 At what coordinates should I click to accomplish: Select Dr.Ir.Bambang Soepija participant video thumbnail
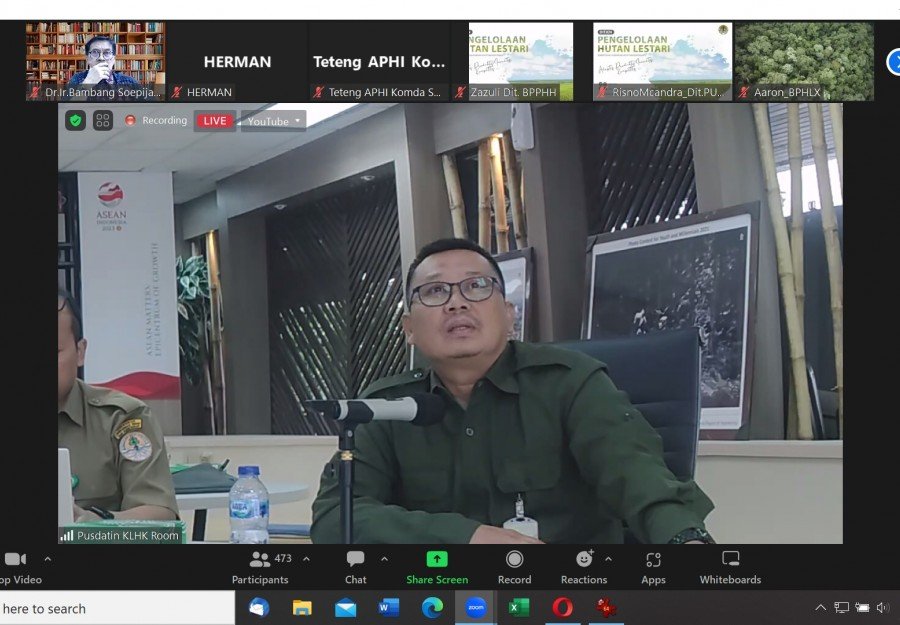(95, 61)
